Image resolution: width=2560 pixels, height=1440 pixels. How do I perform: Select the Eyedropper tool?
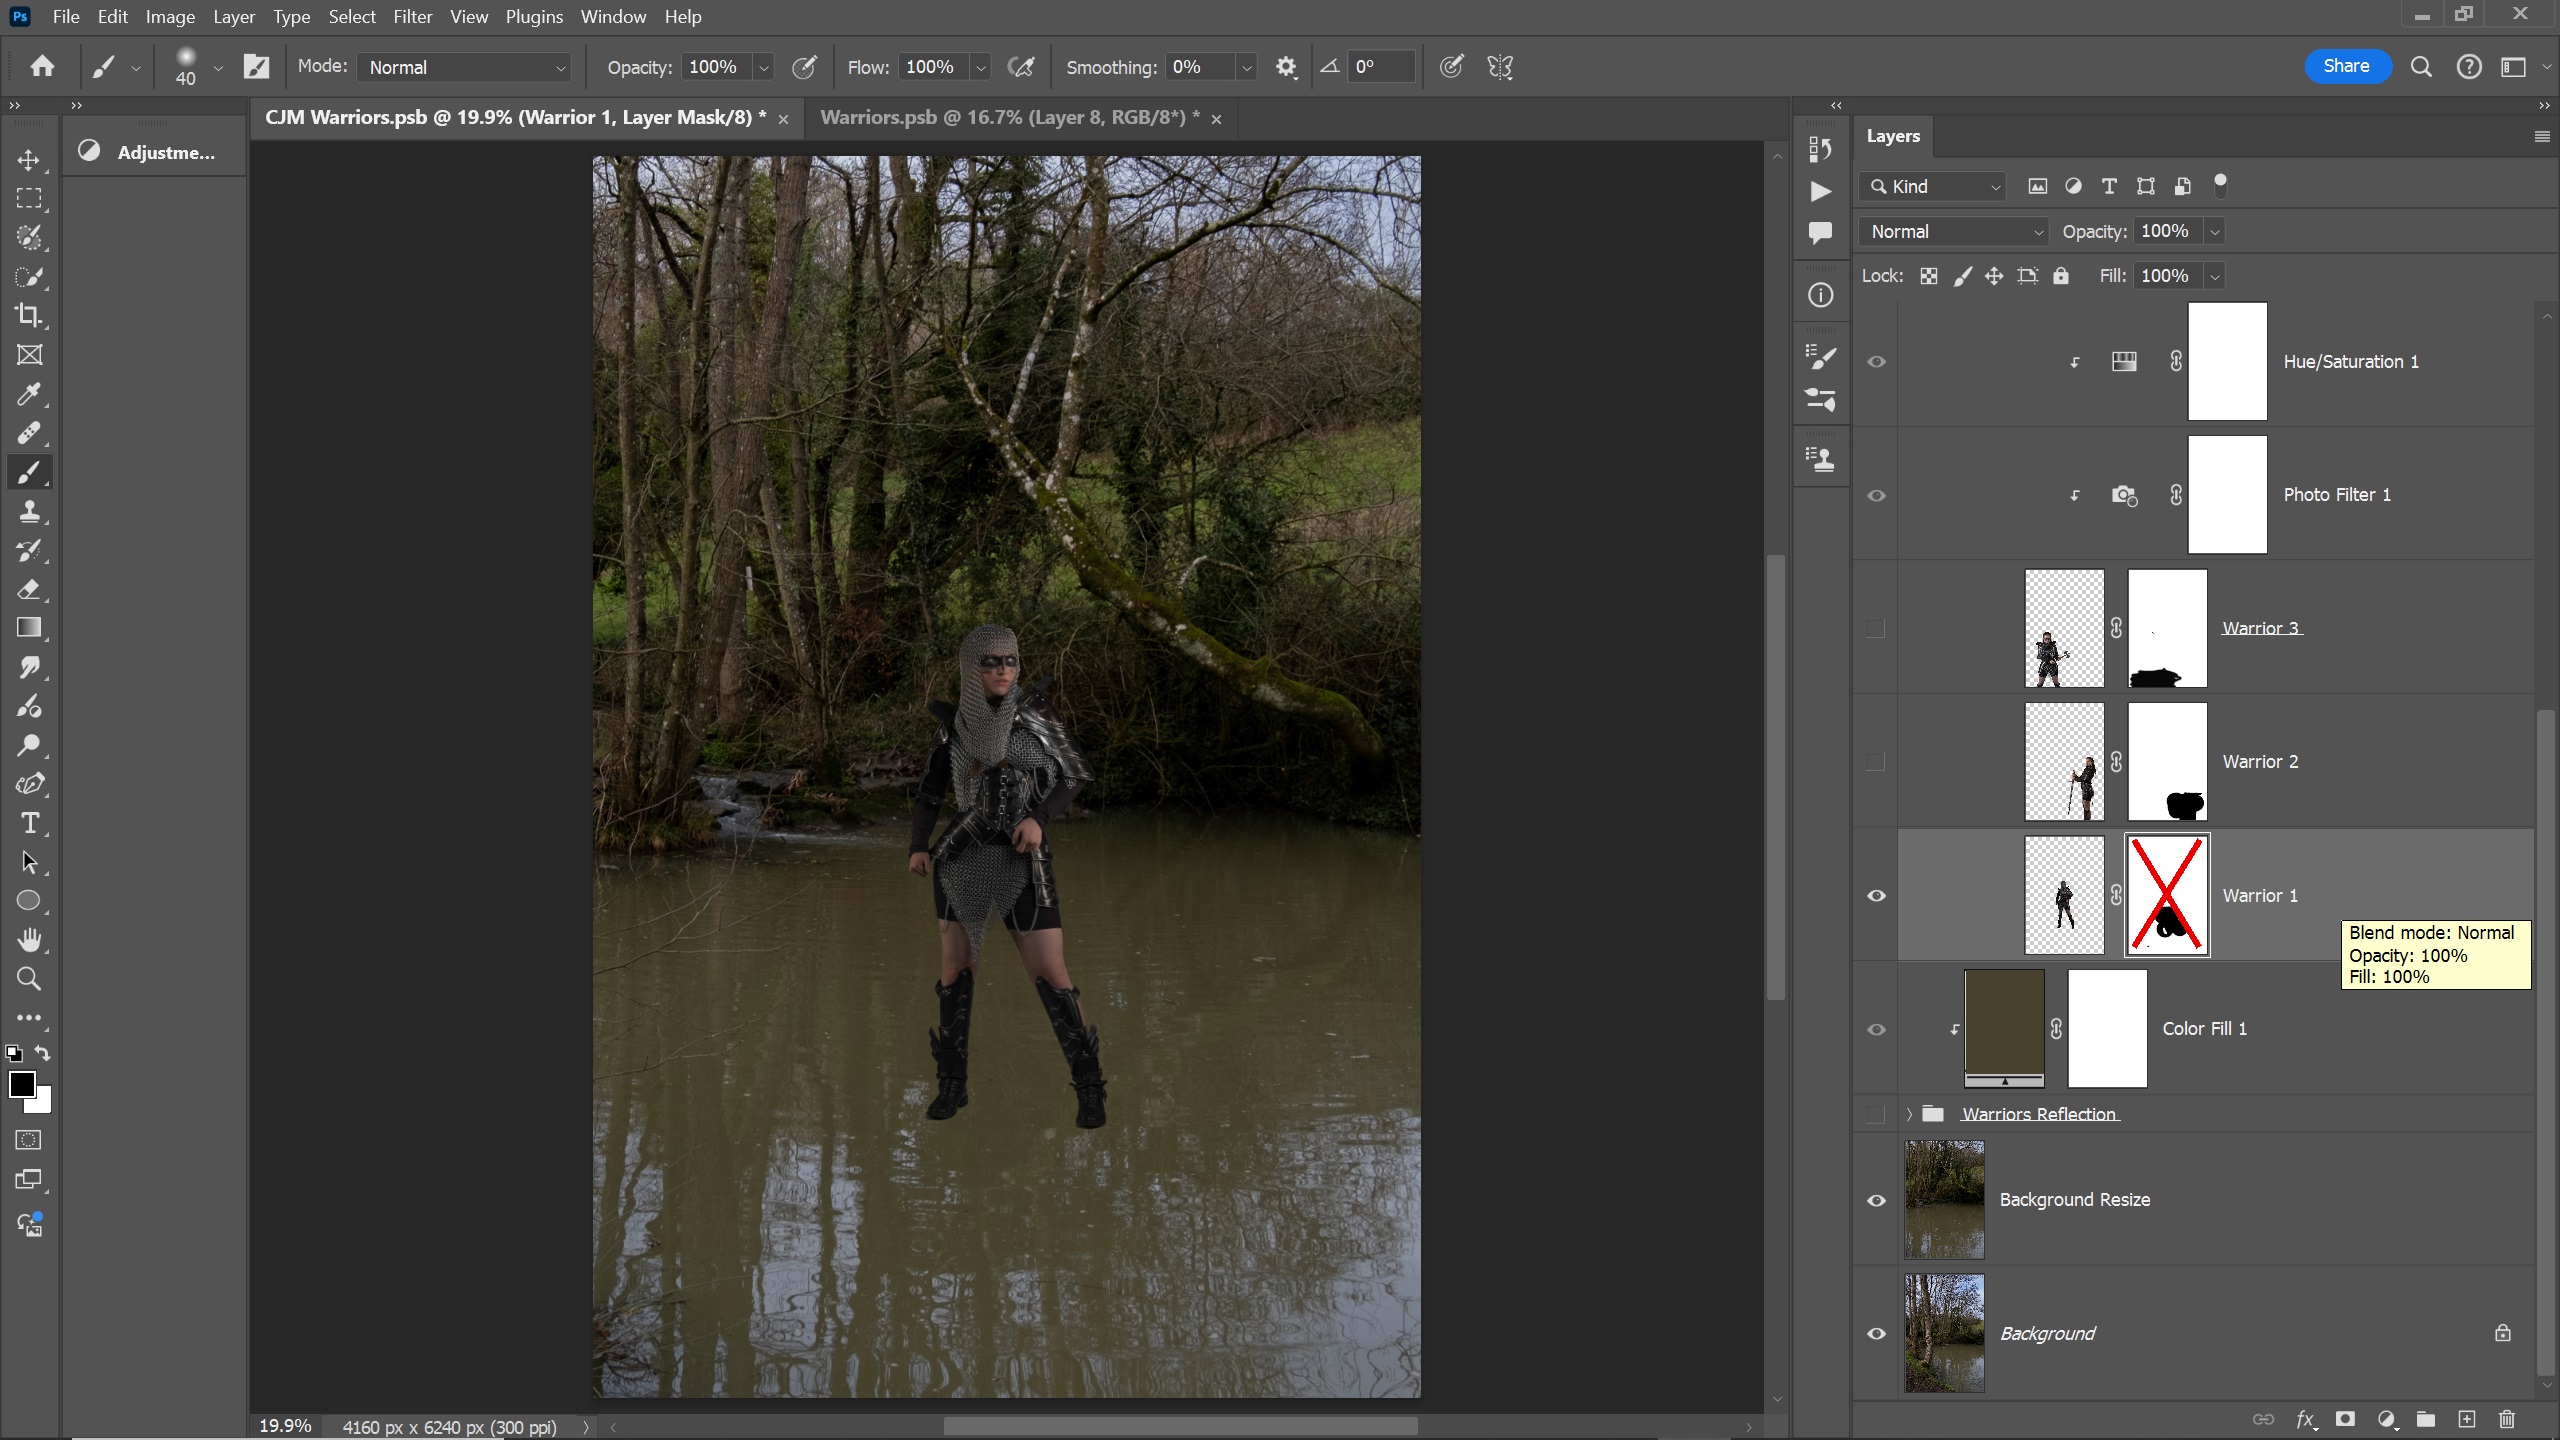(29, 394)
